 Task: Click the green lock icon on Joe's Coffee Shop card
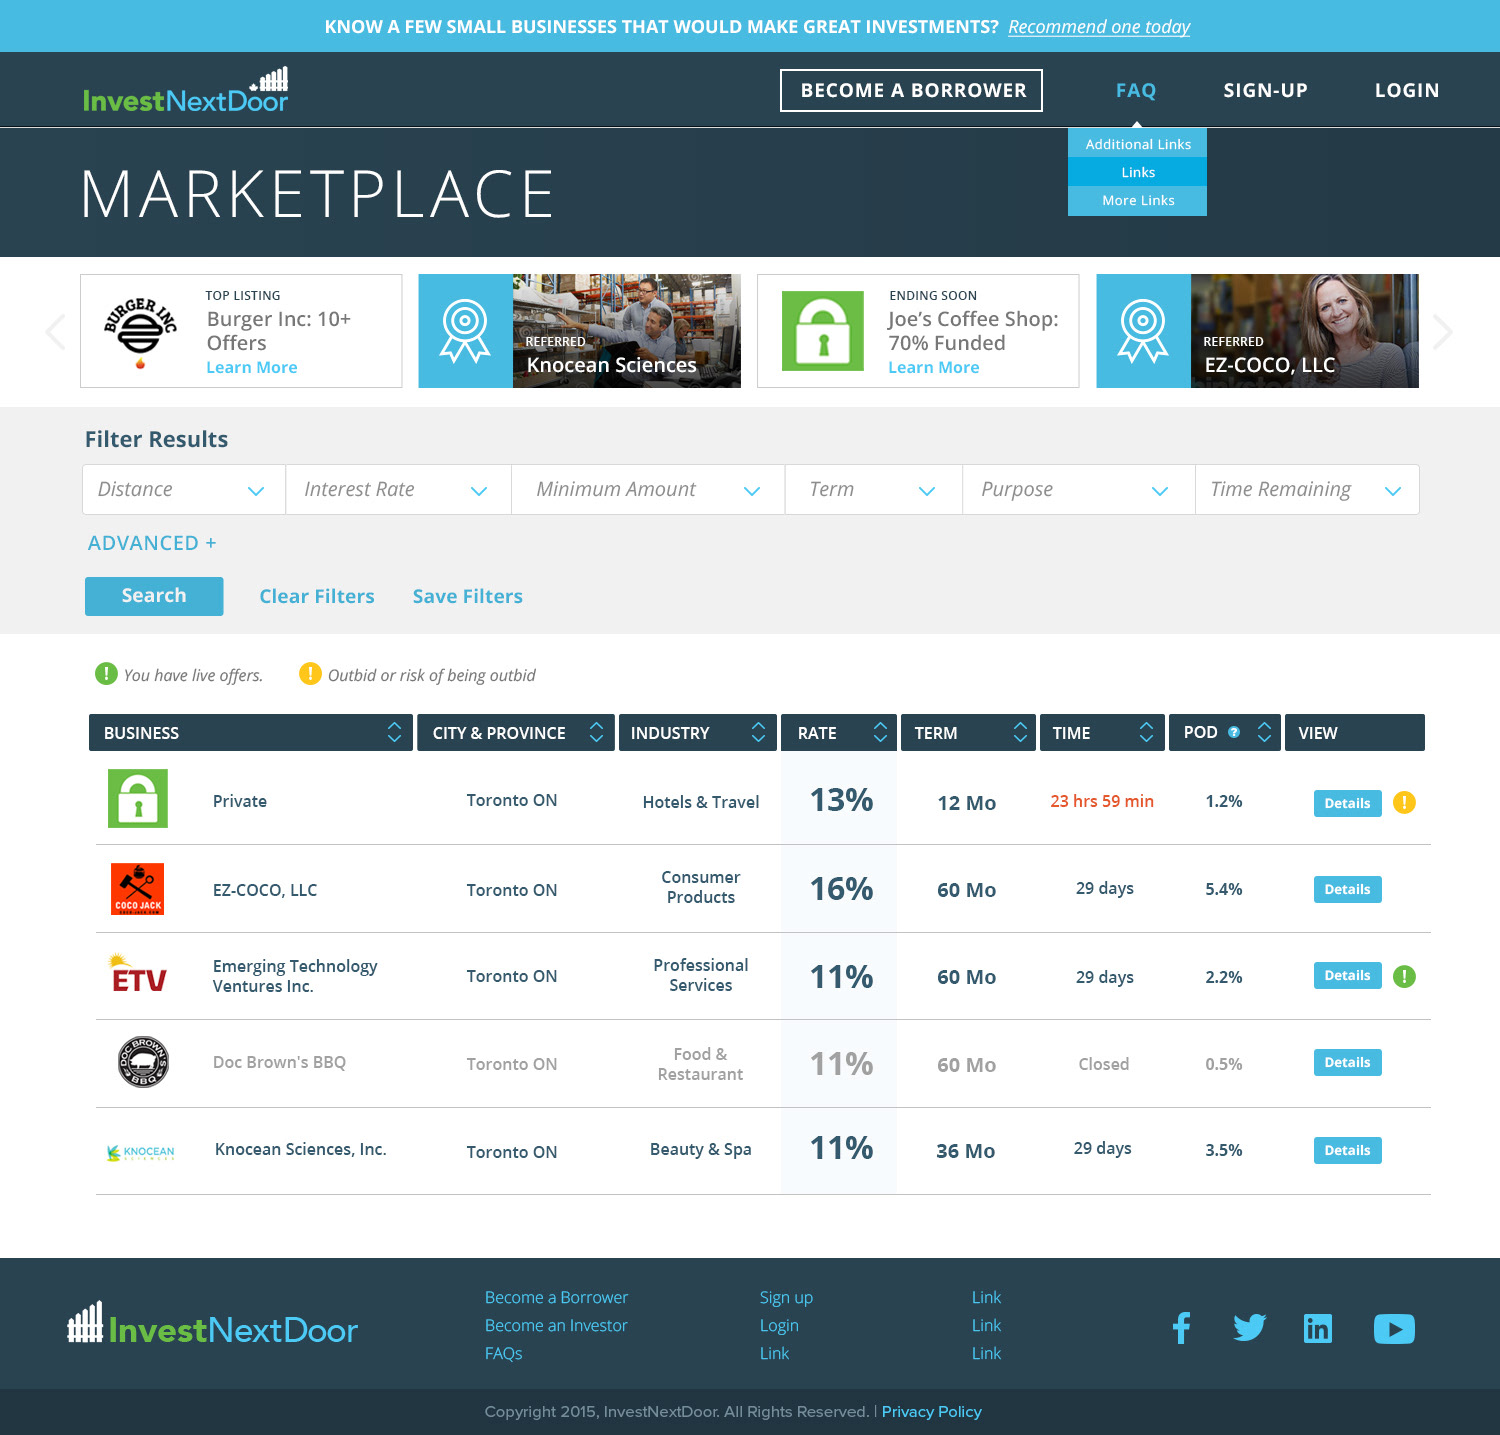[823, 331]
